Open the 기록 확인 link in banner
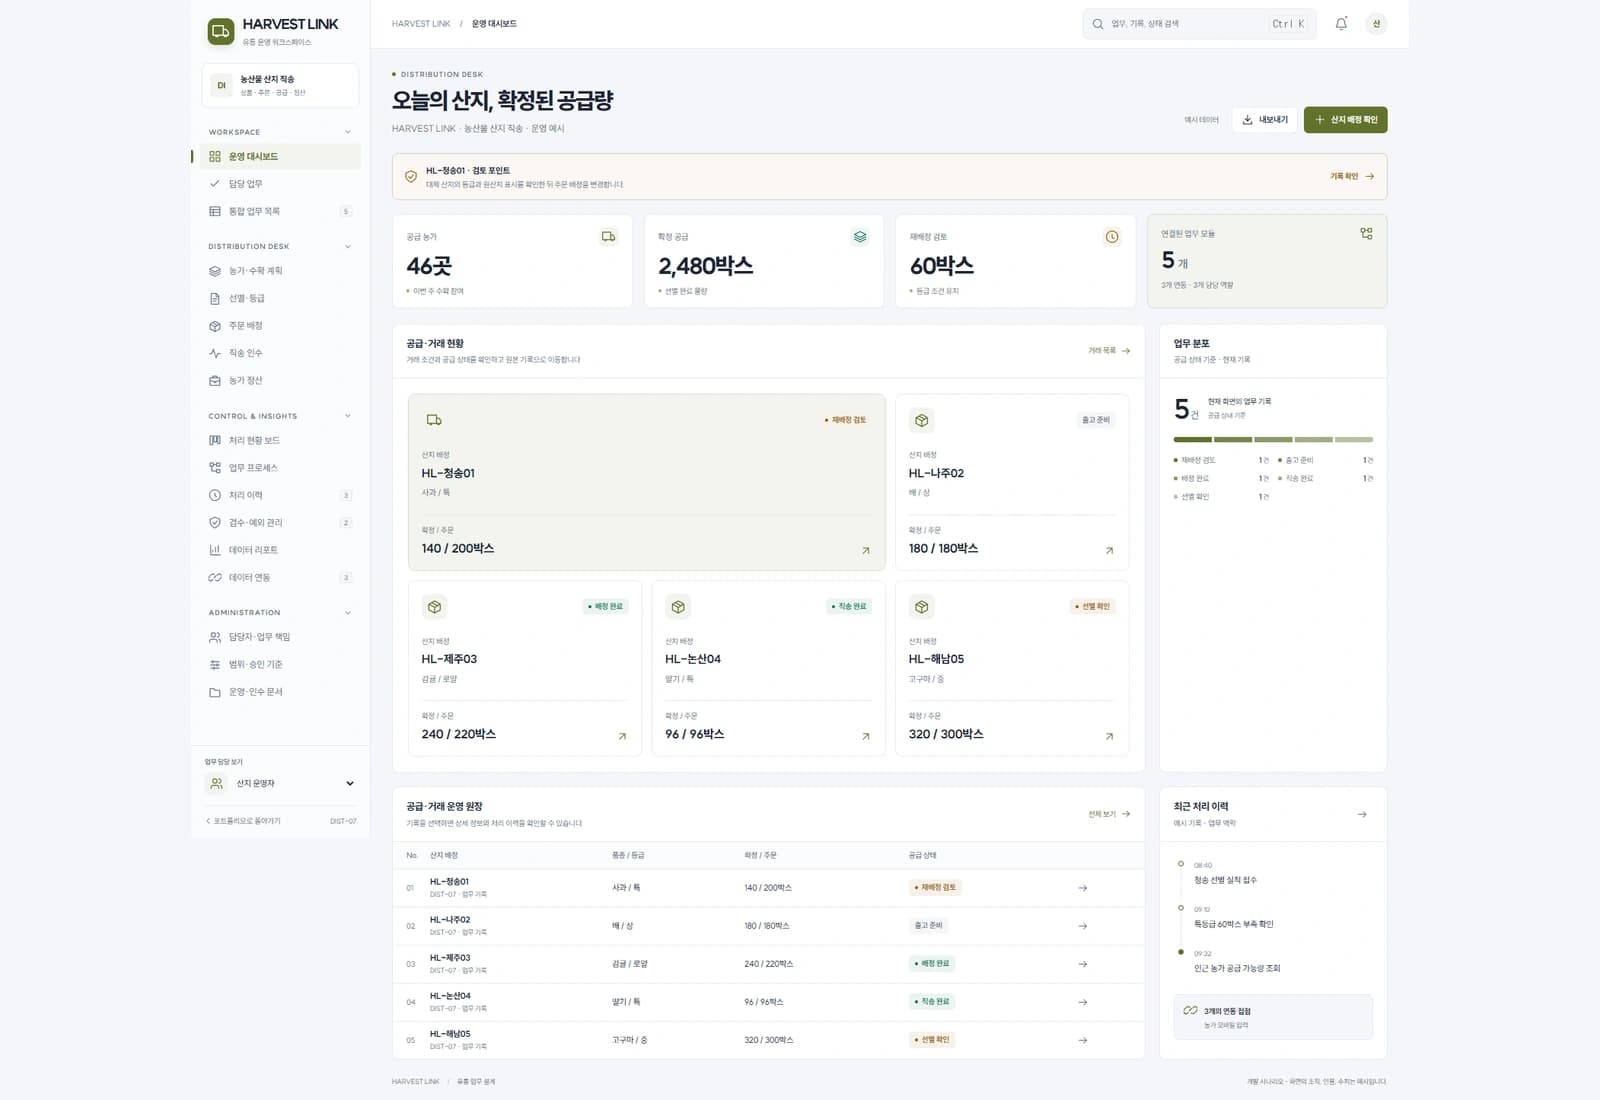Image resolution: width=1600 pixels, height=1100 pixels. 1352,176
